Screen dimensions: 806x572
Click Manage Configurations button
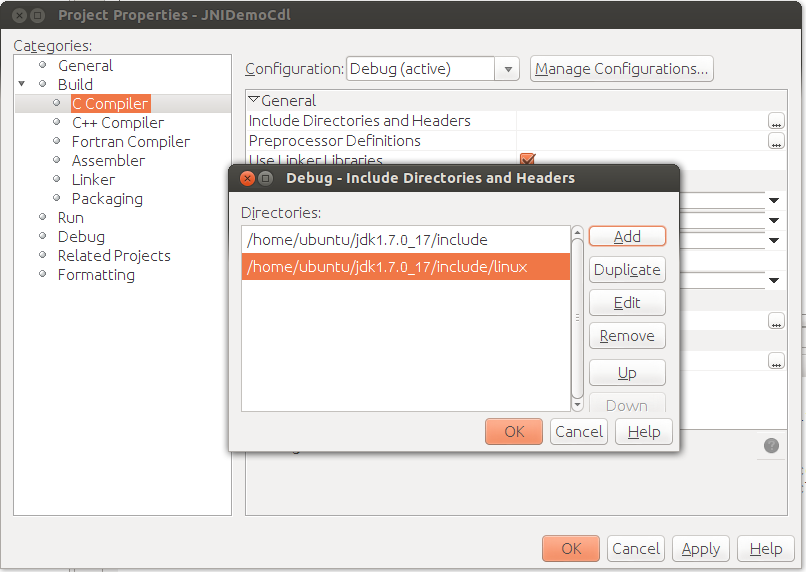[x=621, y=69]
